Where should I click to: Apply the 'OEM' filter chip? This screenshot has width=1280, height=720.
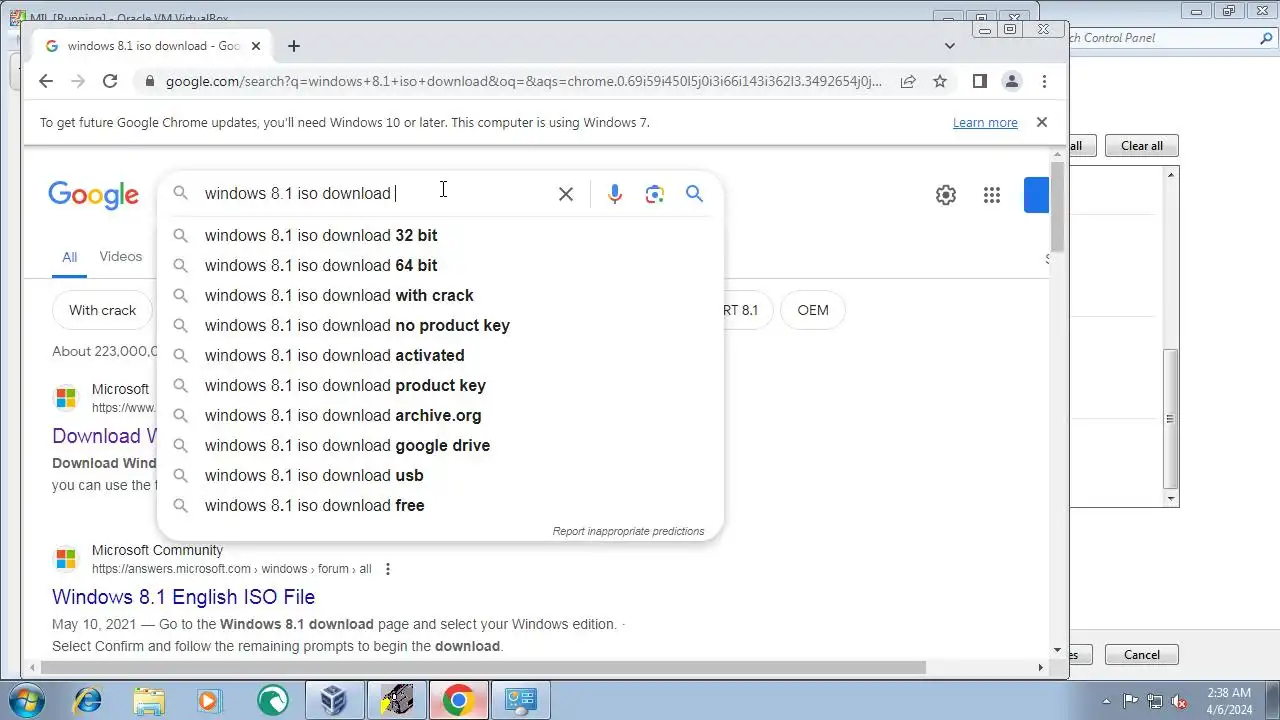tap(813, 310)
